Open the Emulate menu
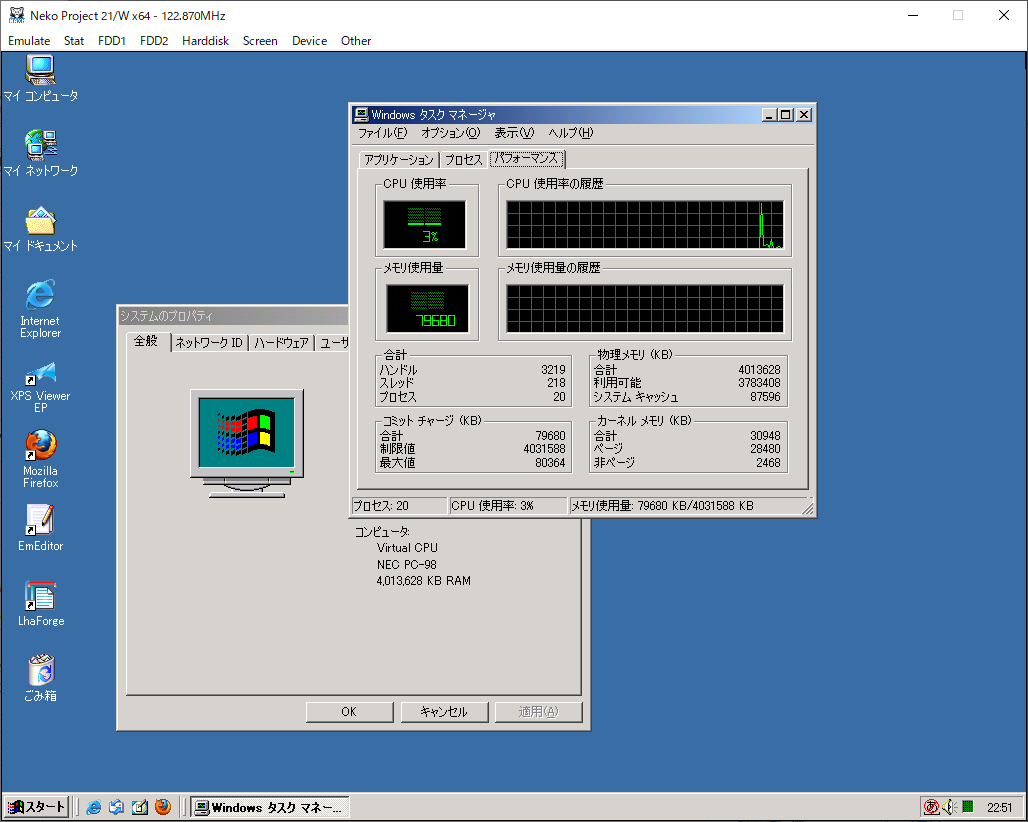 [x=29, y=41]
